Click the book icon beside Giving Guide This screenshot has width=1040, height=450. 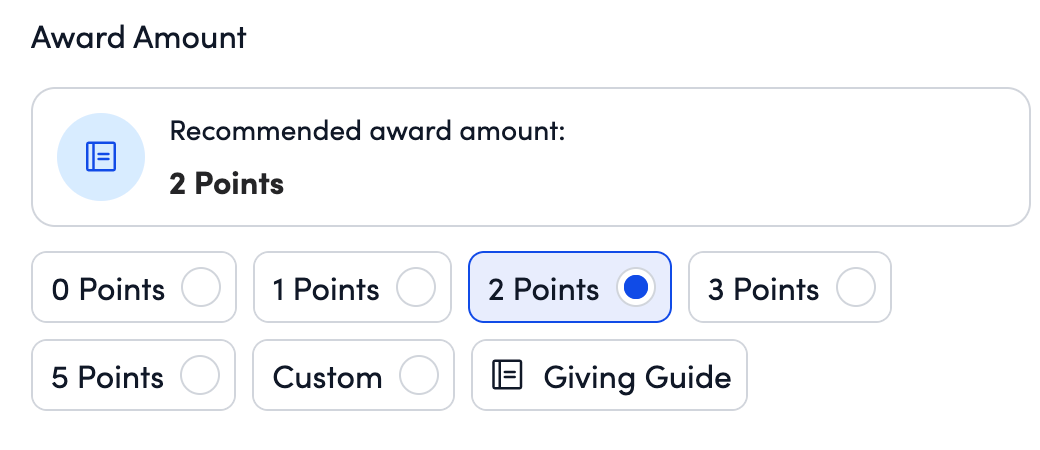(507, 376)
